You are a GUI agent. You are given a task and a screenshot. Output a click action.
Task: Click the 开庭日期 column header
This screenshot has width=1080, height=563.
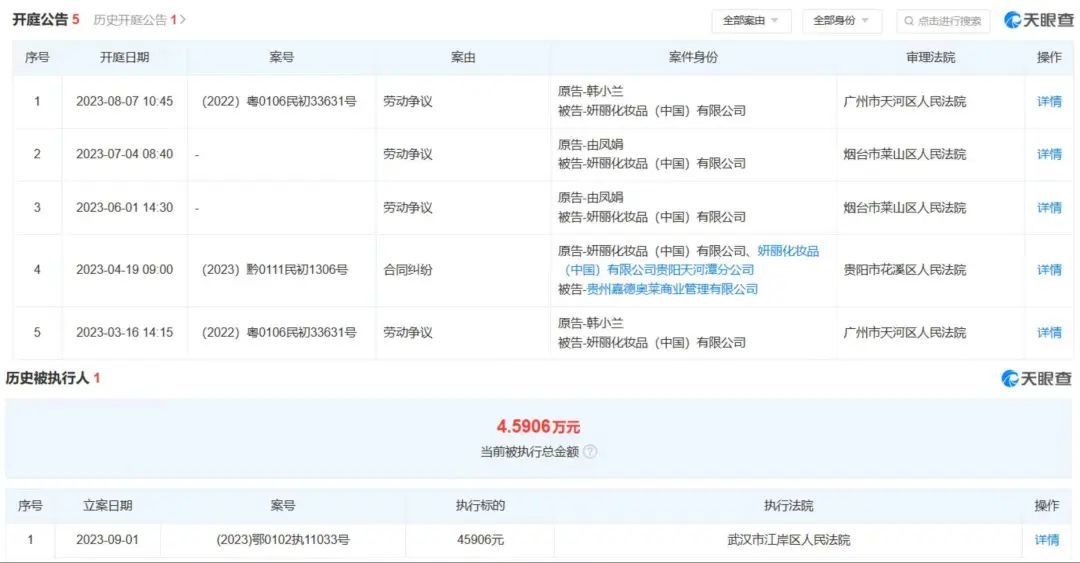click(124, 57)
